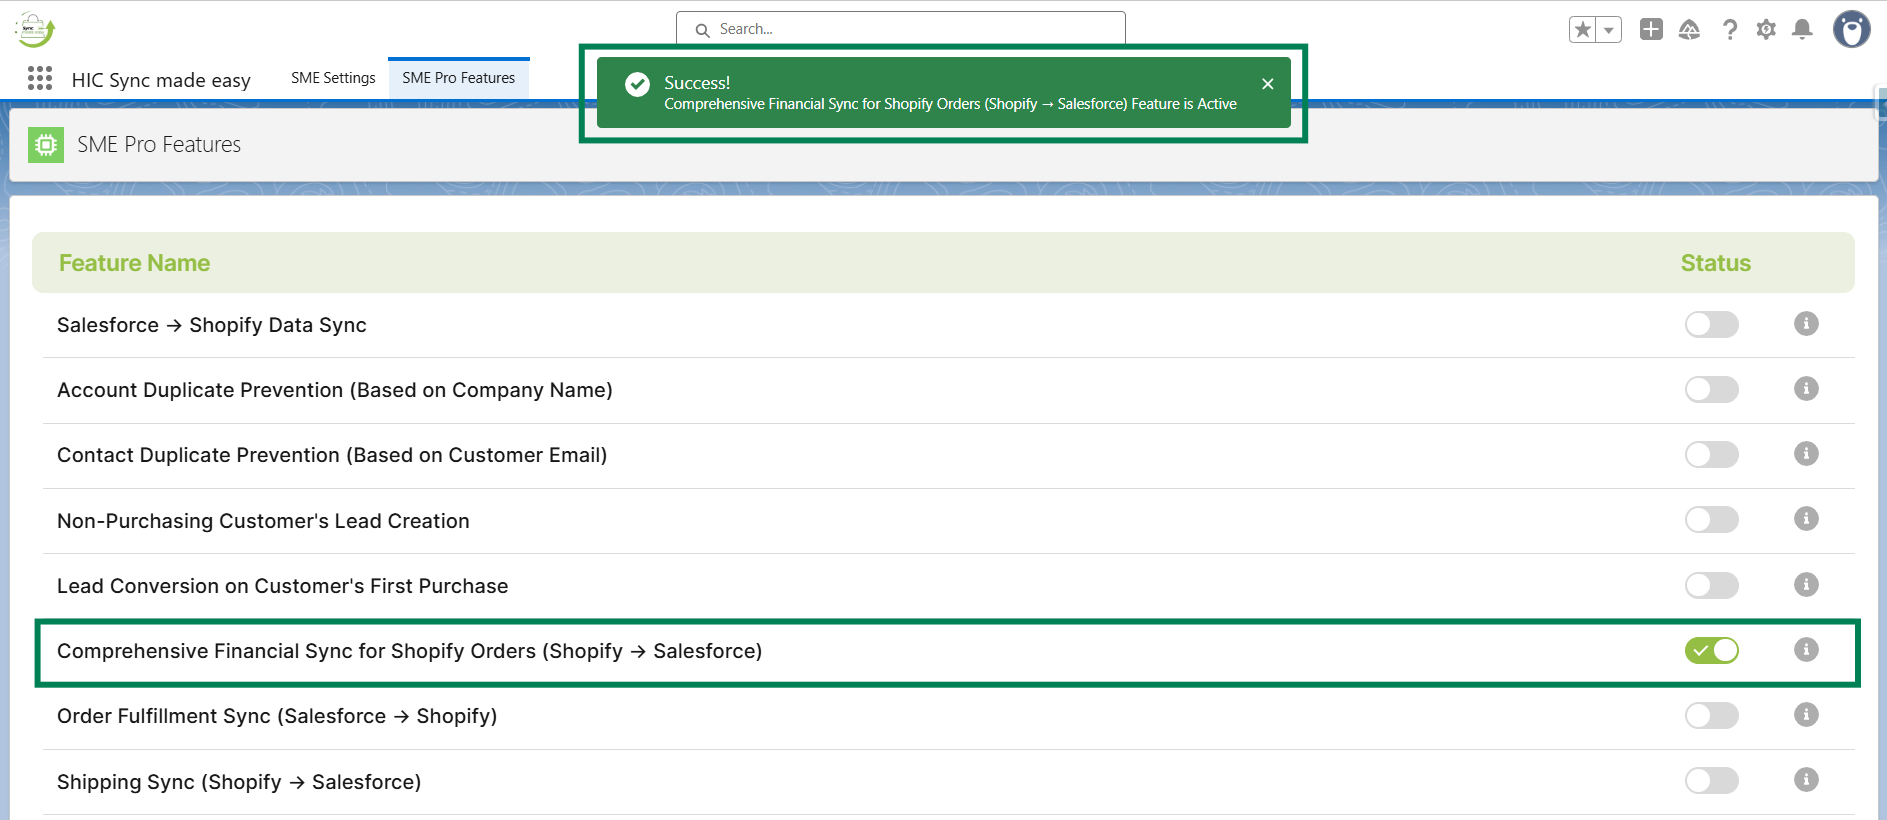Show info for Salesforce → Shopify Data Sync
Image resolution: width=1887 pixels, height=820 pixels.
pyautogui.click(x=1806, y=323)
